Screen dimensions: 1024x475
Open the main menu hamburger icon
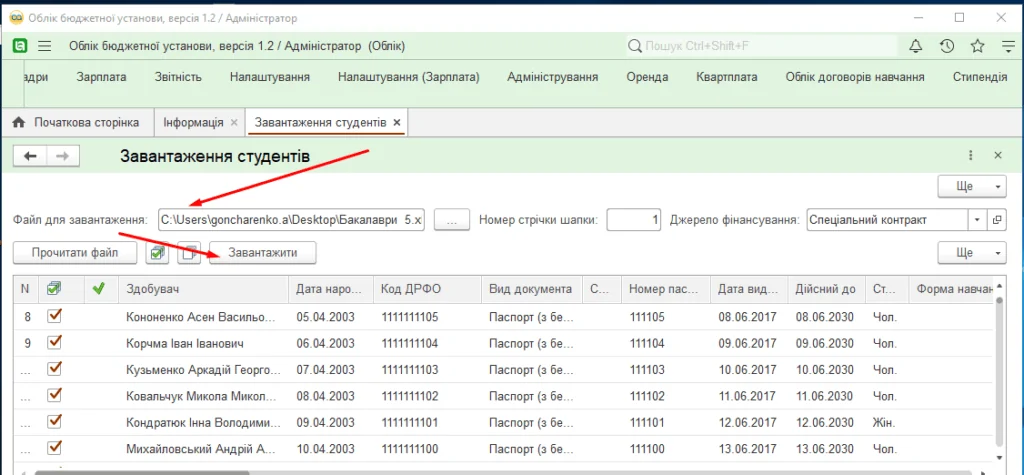click(x=44, y=46)
